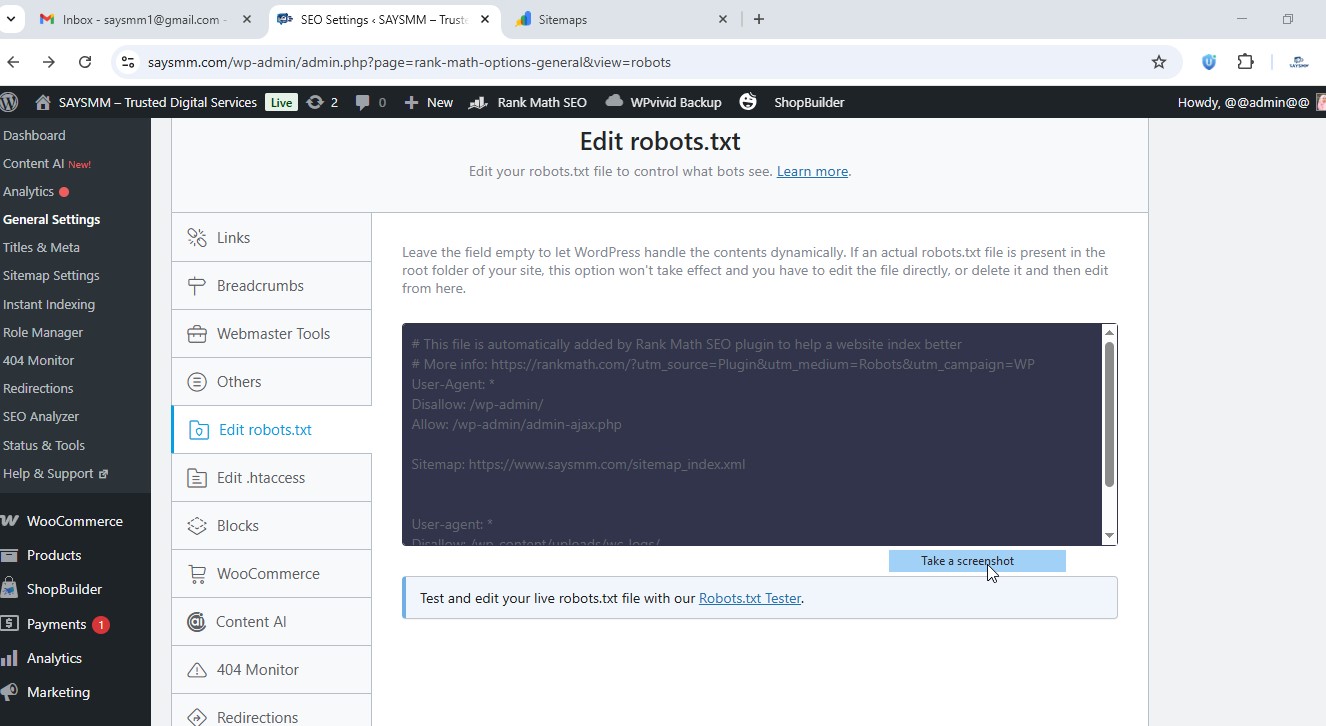Bookmark this page with the star icon

pos(1159,62)
